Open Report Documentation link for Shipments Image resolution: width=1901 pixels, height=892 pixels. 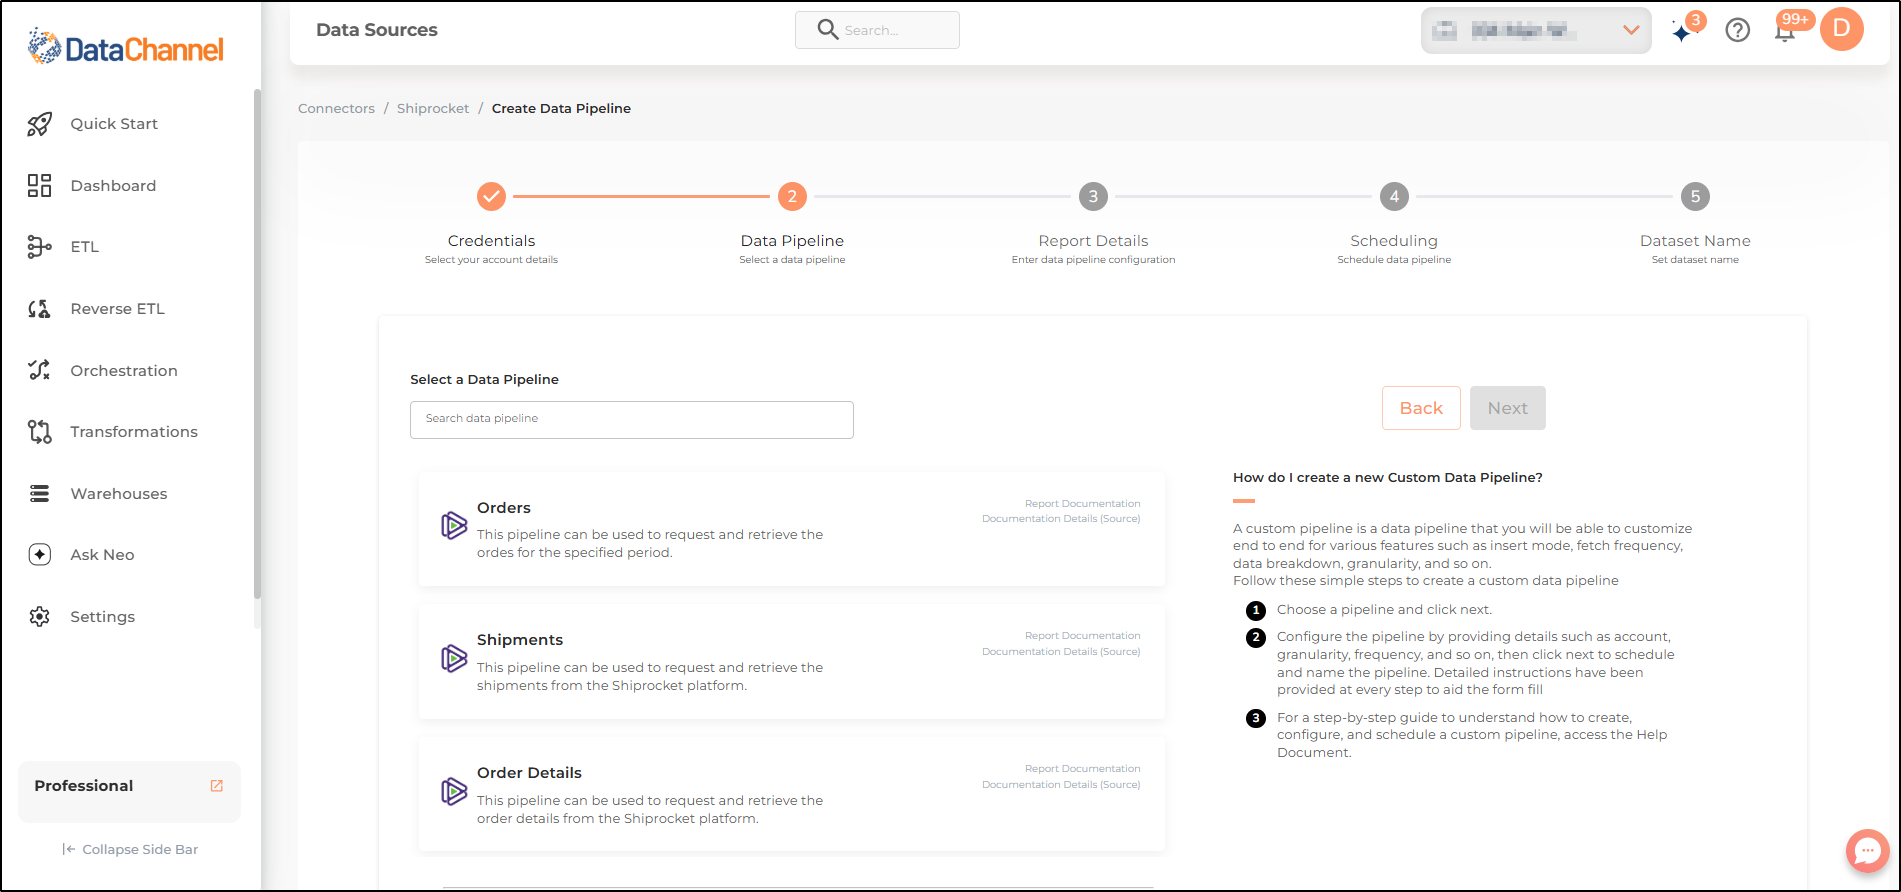1082,635
